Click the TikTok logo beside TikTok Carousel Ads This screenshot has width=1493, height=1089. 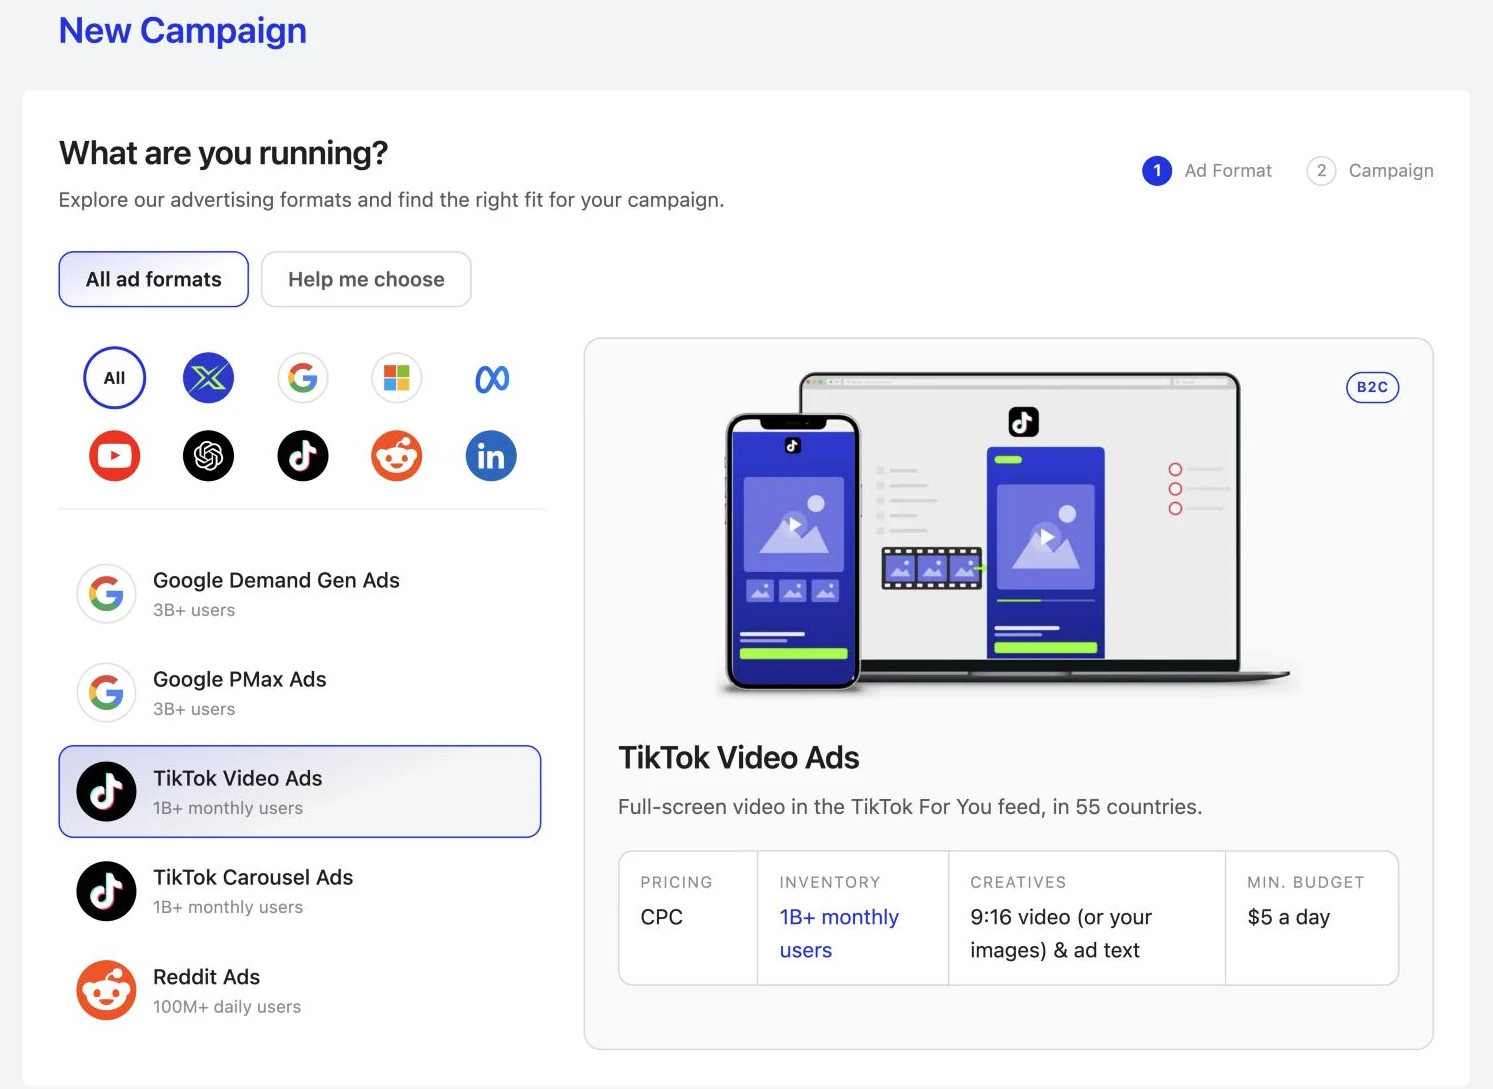tap(106, 891)
